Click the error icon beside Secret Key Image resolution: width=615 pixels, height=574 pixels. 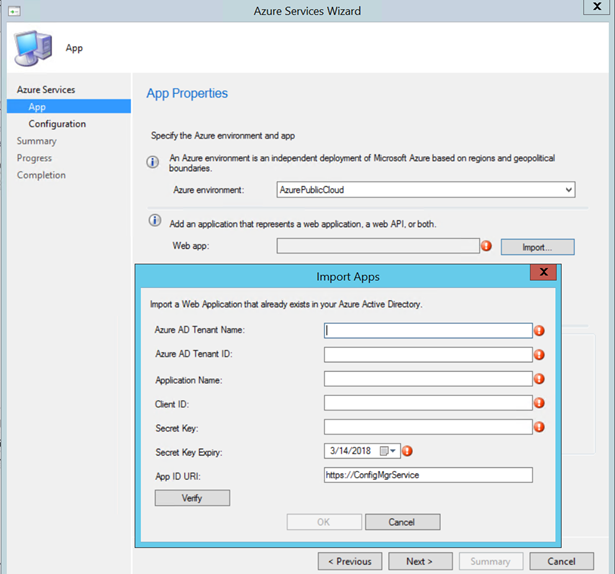(x=539, y=427)
